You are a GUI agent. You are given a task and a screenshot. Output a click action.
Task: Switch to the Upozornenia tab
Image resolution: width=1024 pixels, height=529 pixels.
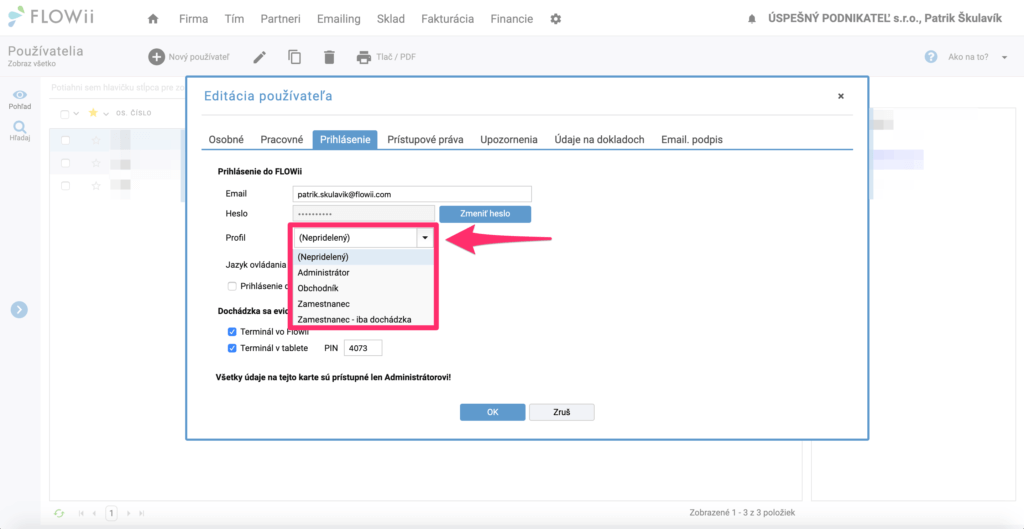point(509,140)
